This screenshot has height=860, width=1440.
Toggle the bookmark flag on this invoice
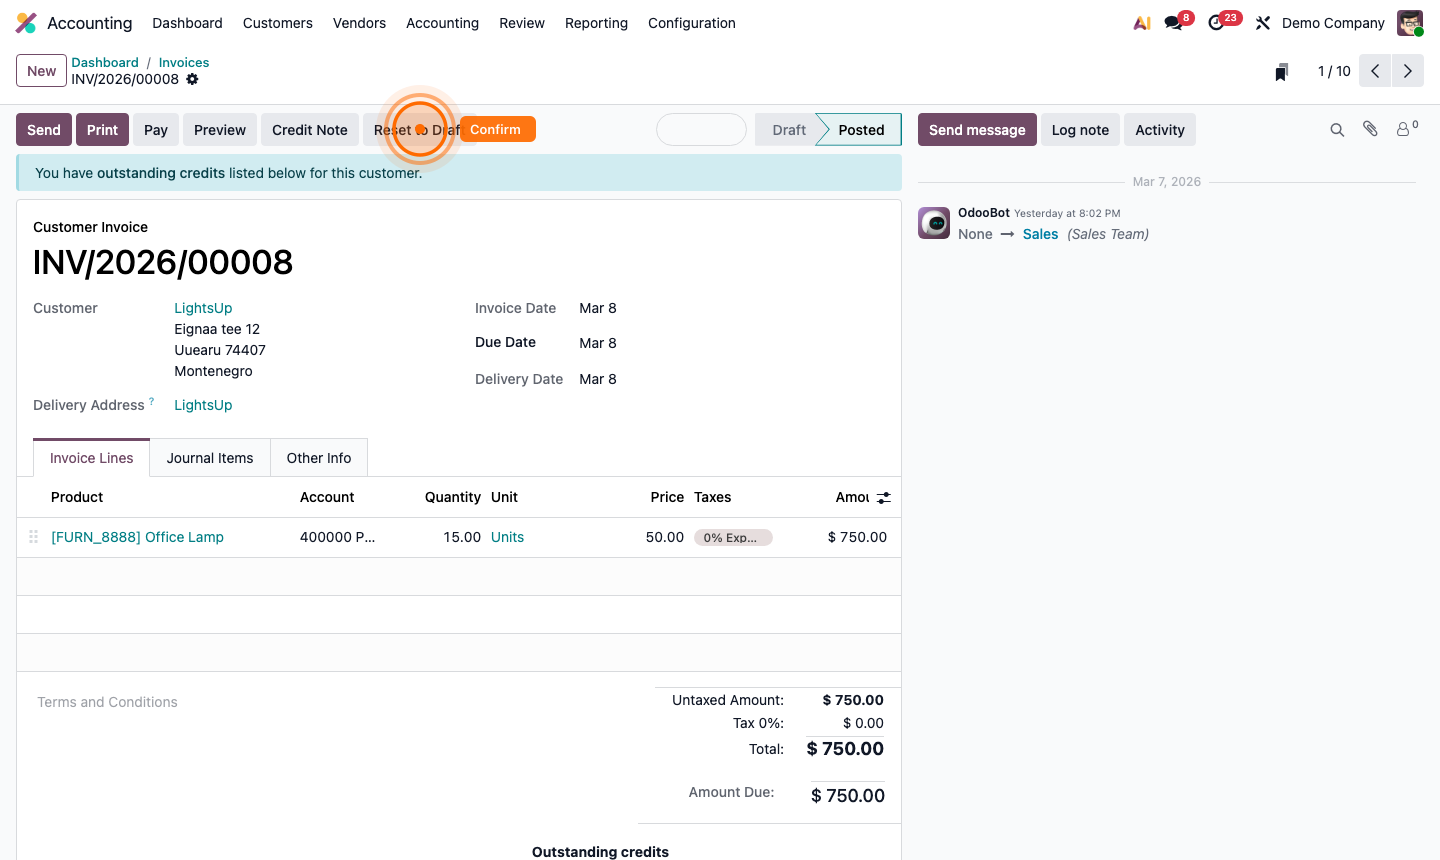coord(1281,70)
